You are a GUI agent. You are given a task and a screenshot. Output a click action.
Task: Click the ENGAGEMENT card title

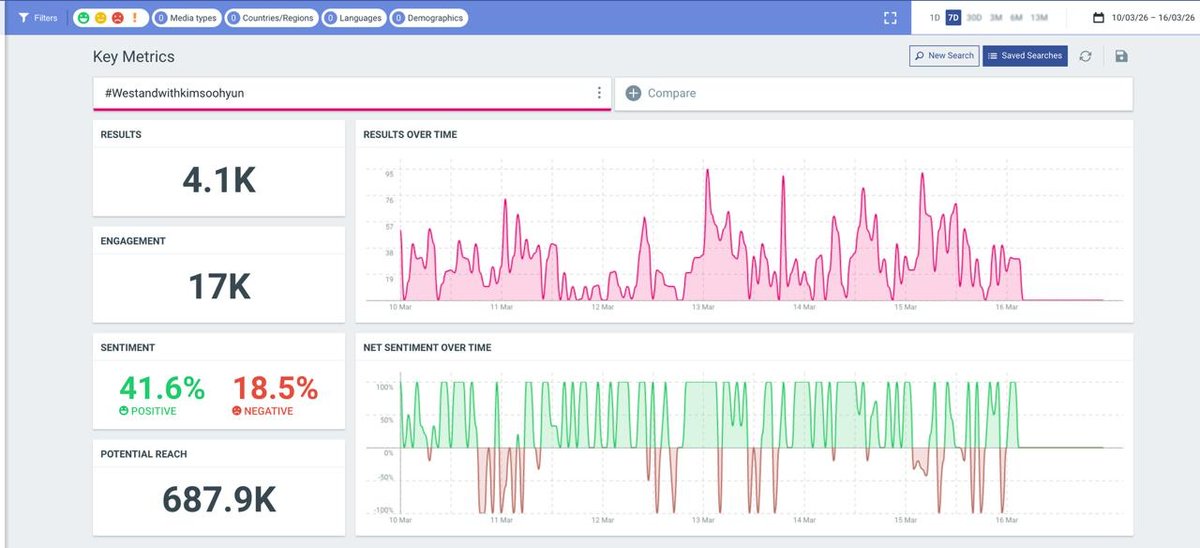click(x=133, y=241)
